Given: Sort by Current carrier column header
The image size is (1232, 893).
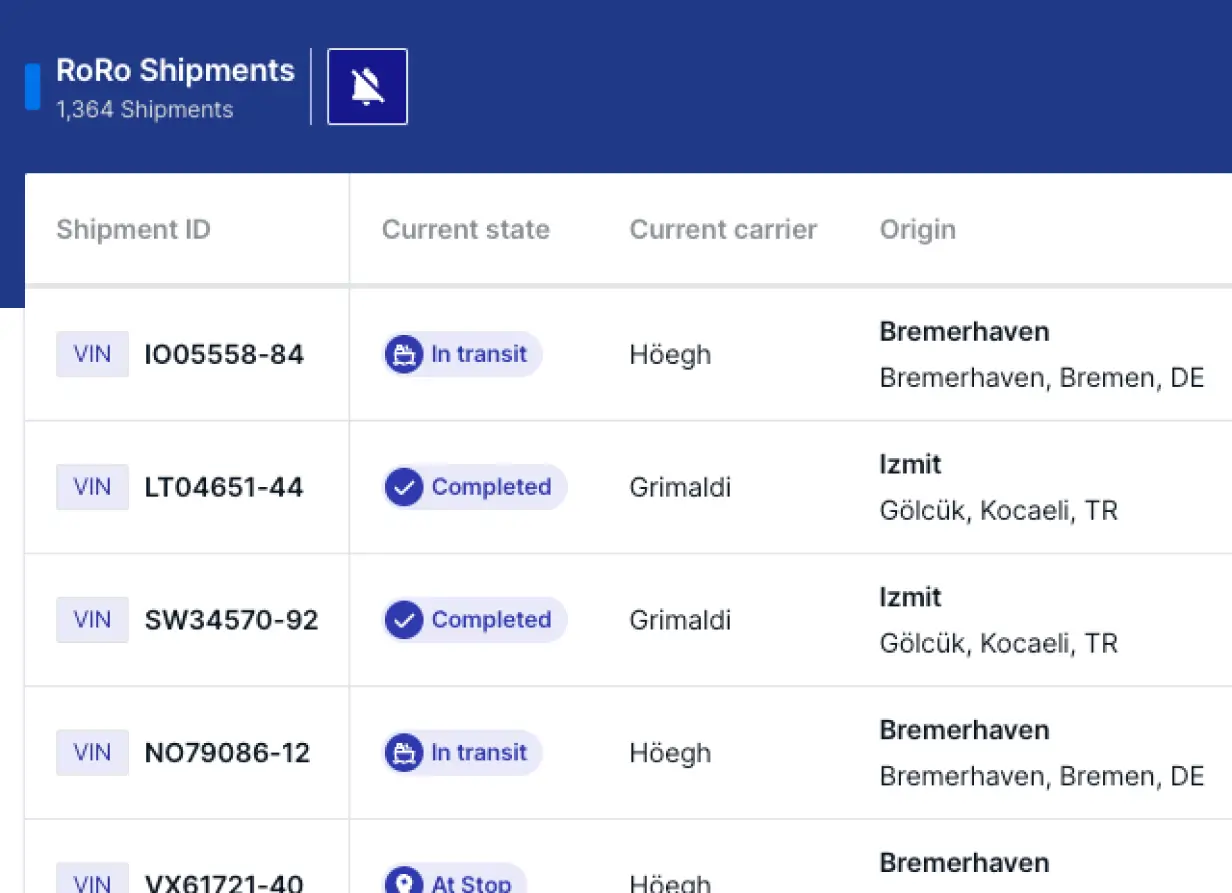Looking at the screenshot, I should [x=723, y=229].
